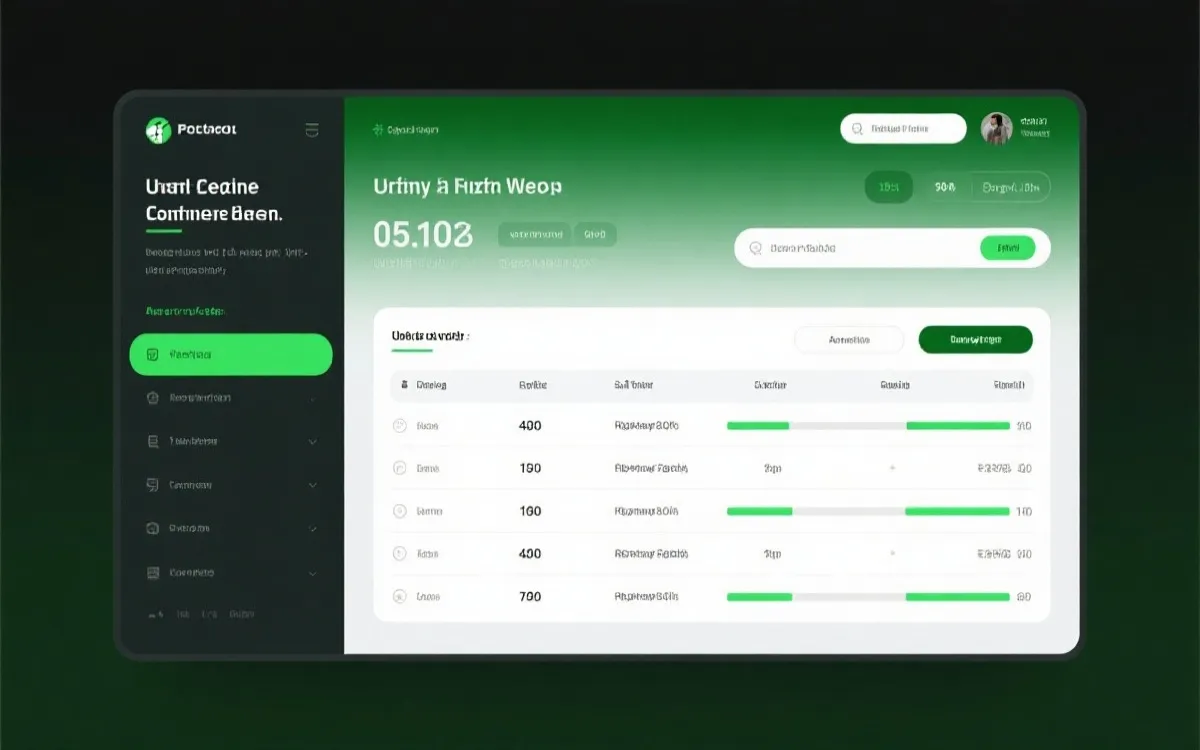
Task: Expand the last sidebar menu item's chevron
Action: coord(312,574)
